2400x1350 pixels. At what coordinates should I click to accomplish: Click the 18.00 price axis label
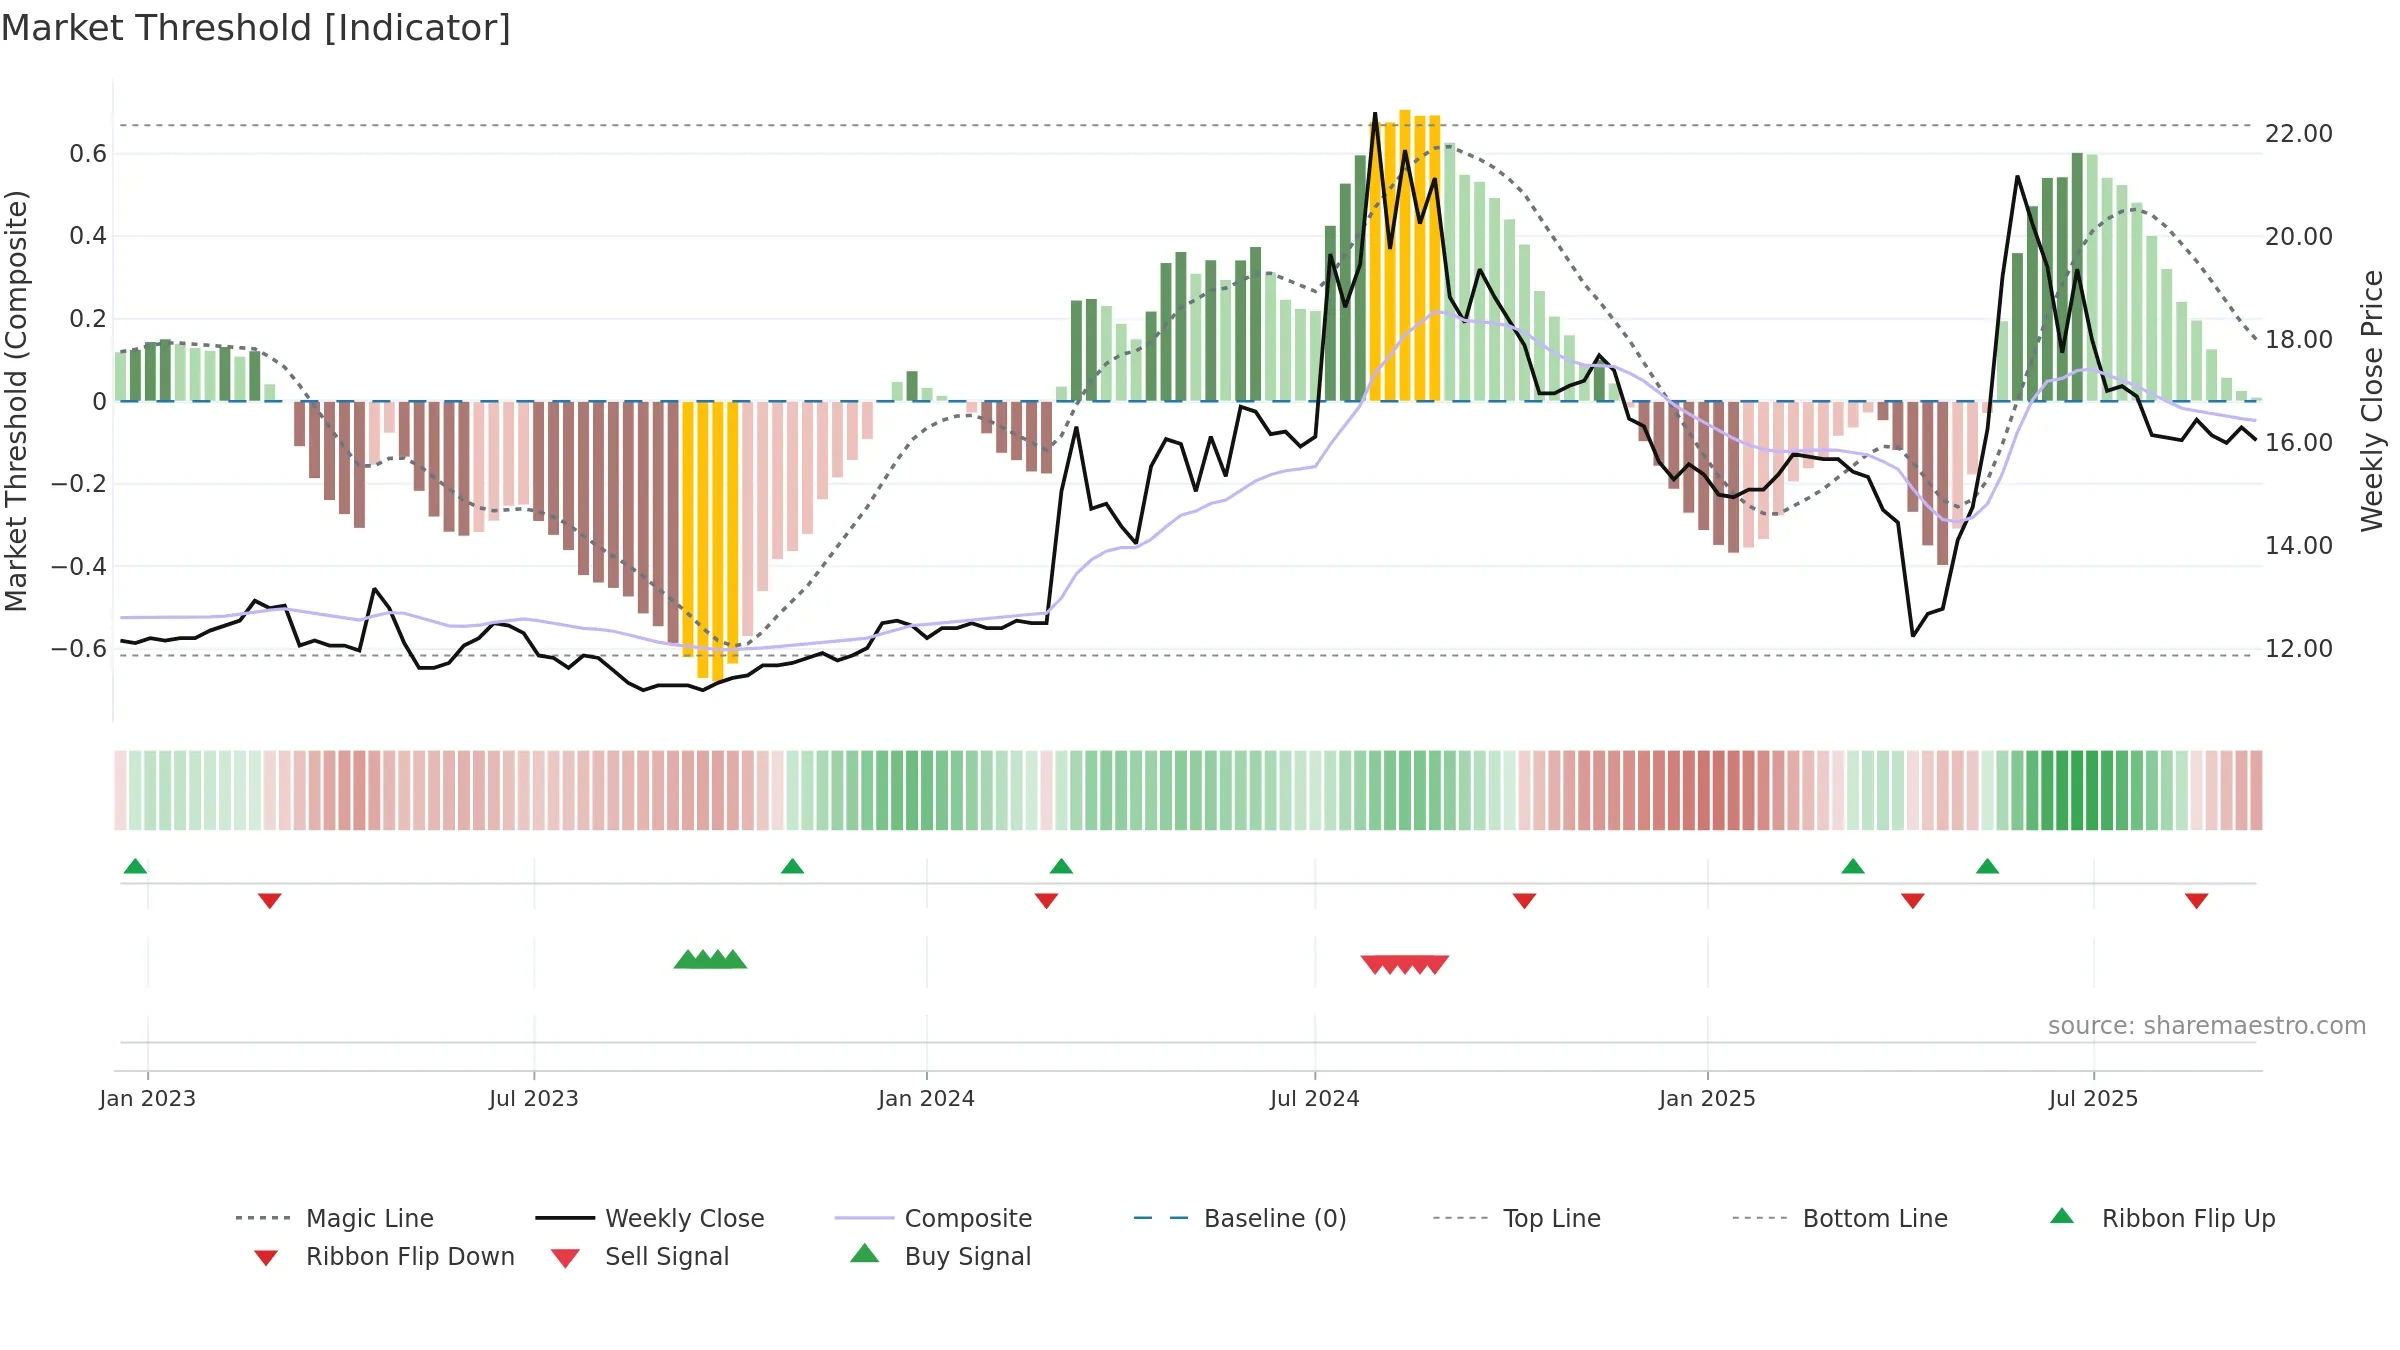pos(2299,340)
